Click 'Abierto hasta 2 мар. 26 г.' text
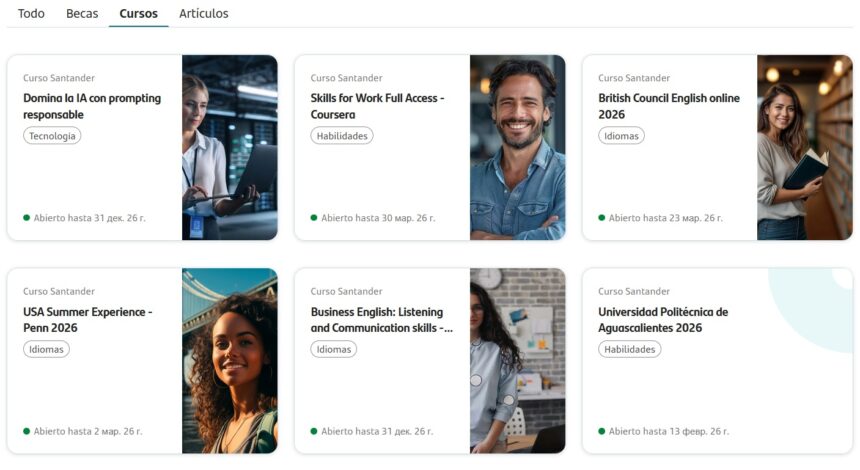 click(88, 431)
